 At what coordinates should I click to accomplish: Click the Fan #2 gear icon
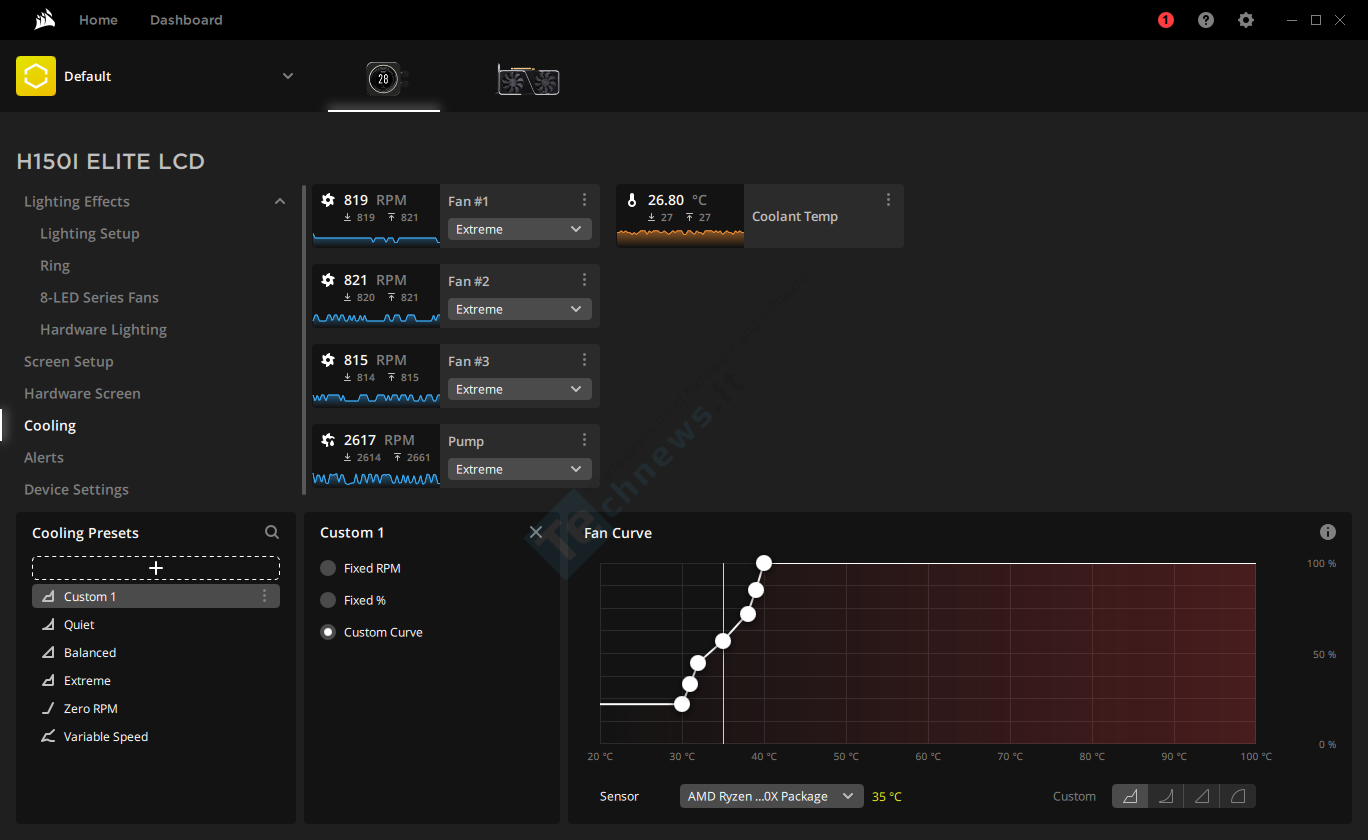[328, 280]
